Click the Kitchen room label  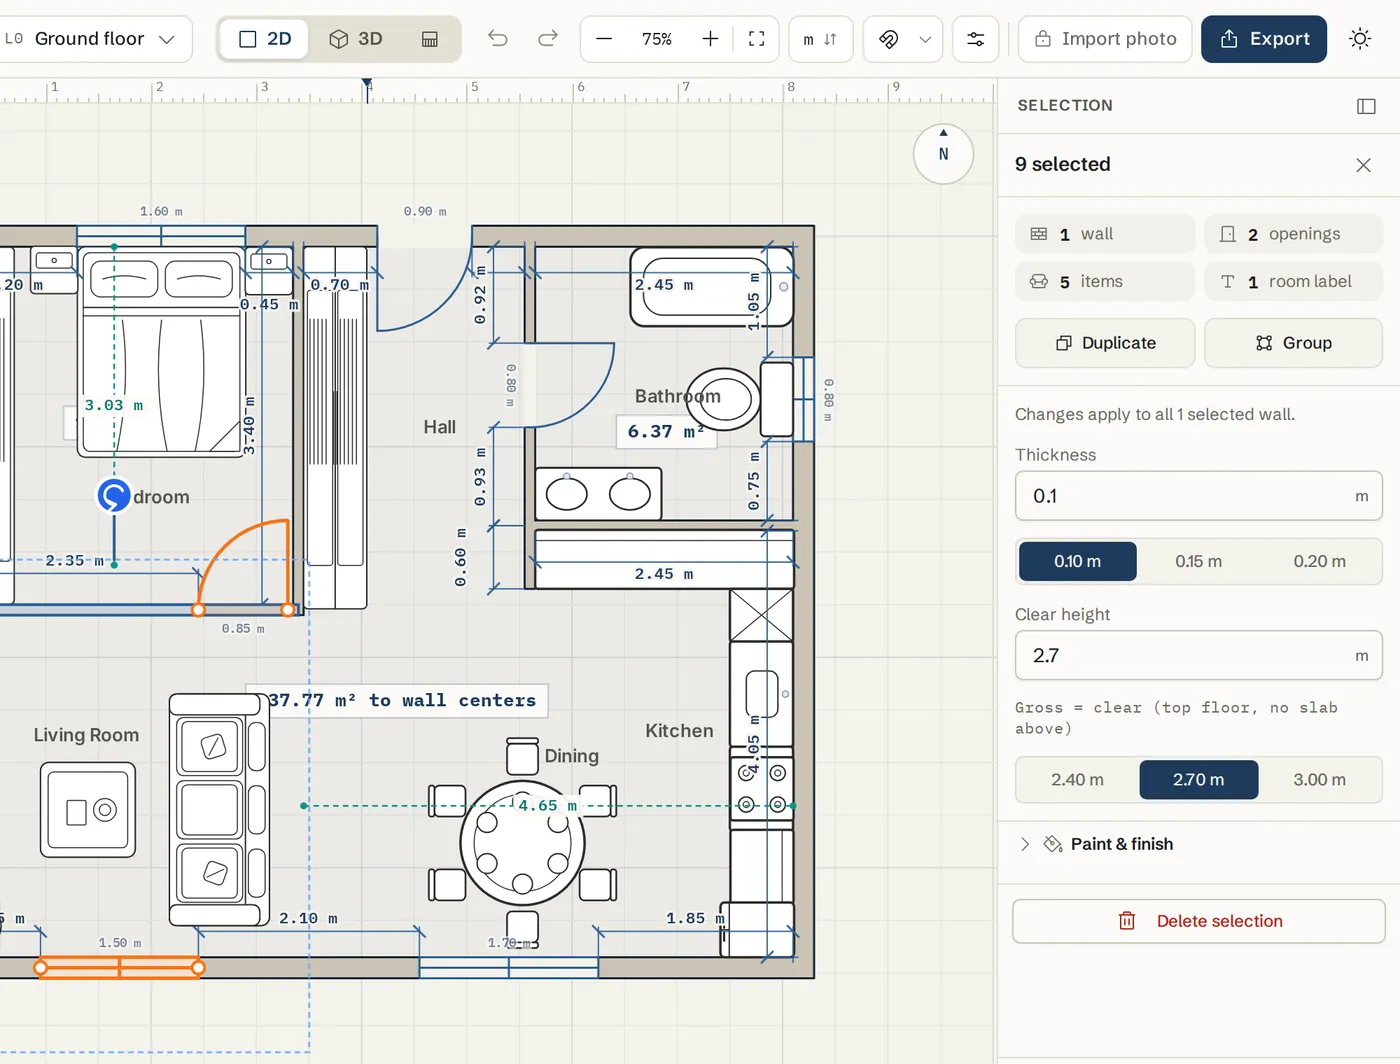[679, 731]
